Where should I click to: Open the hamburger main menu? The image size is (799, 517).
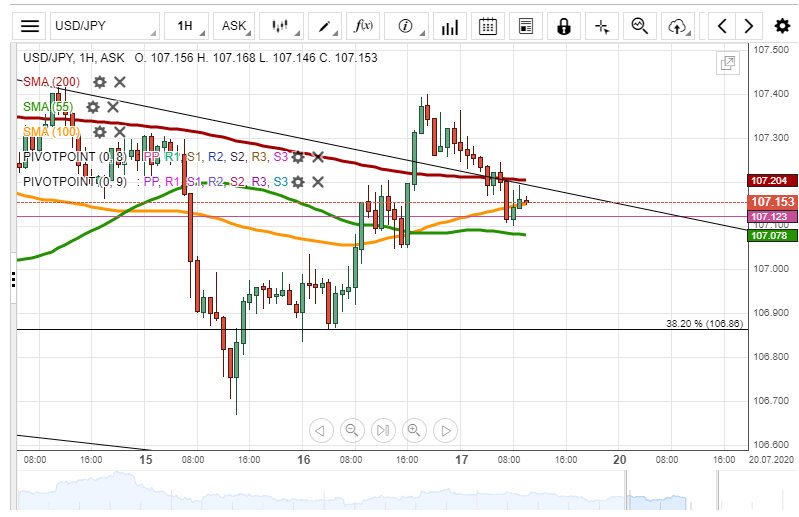(x=30, y=26)
